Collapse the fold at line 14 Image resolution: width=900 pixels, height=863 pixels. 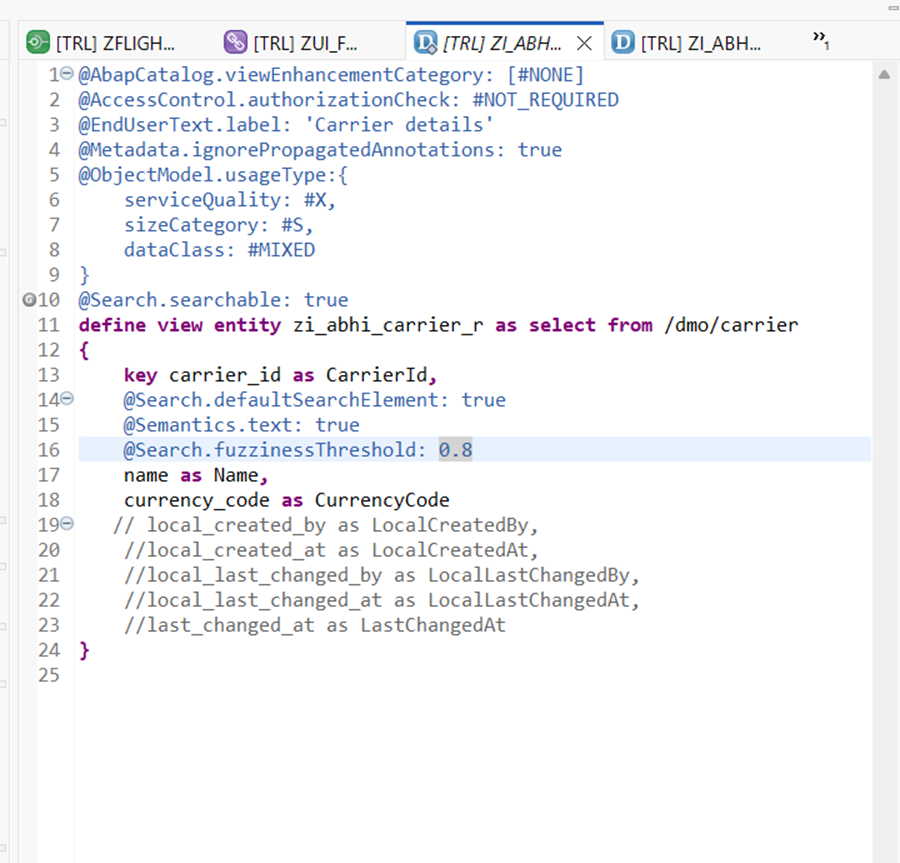[x=67, y=399]
